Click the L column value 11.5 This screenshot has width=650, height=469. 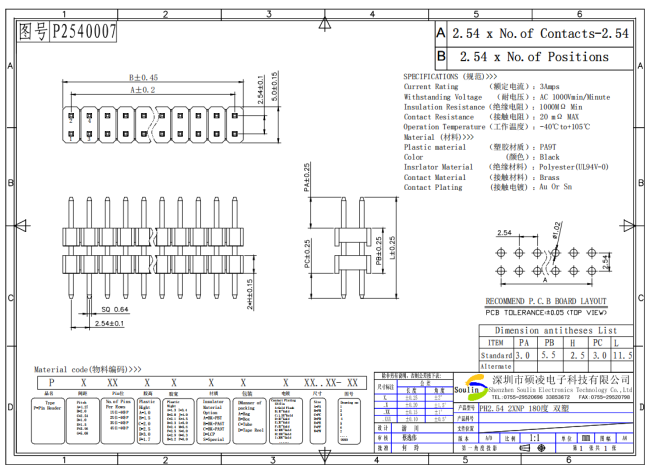point(621,355)
